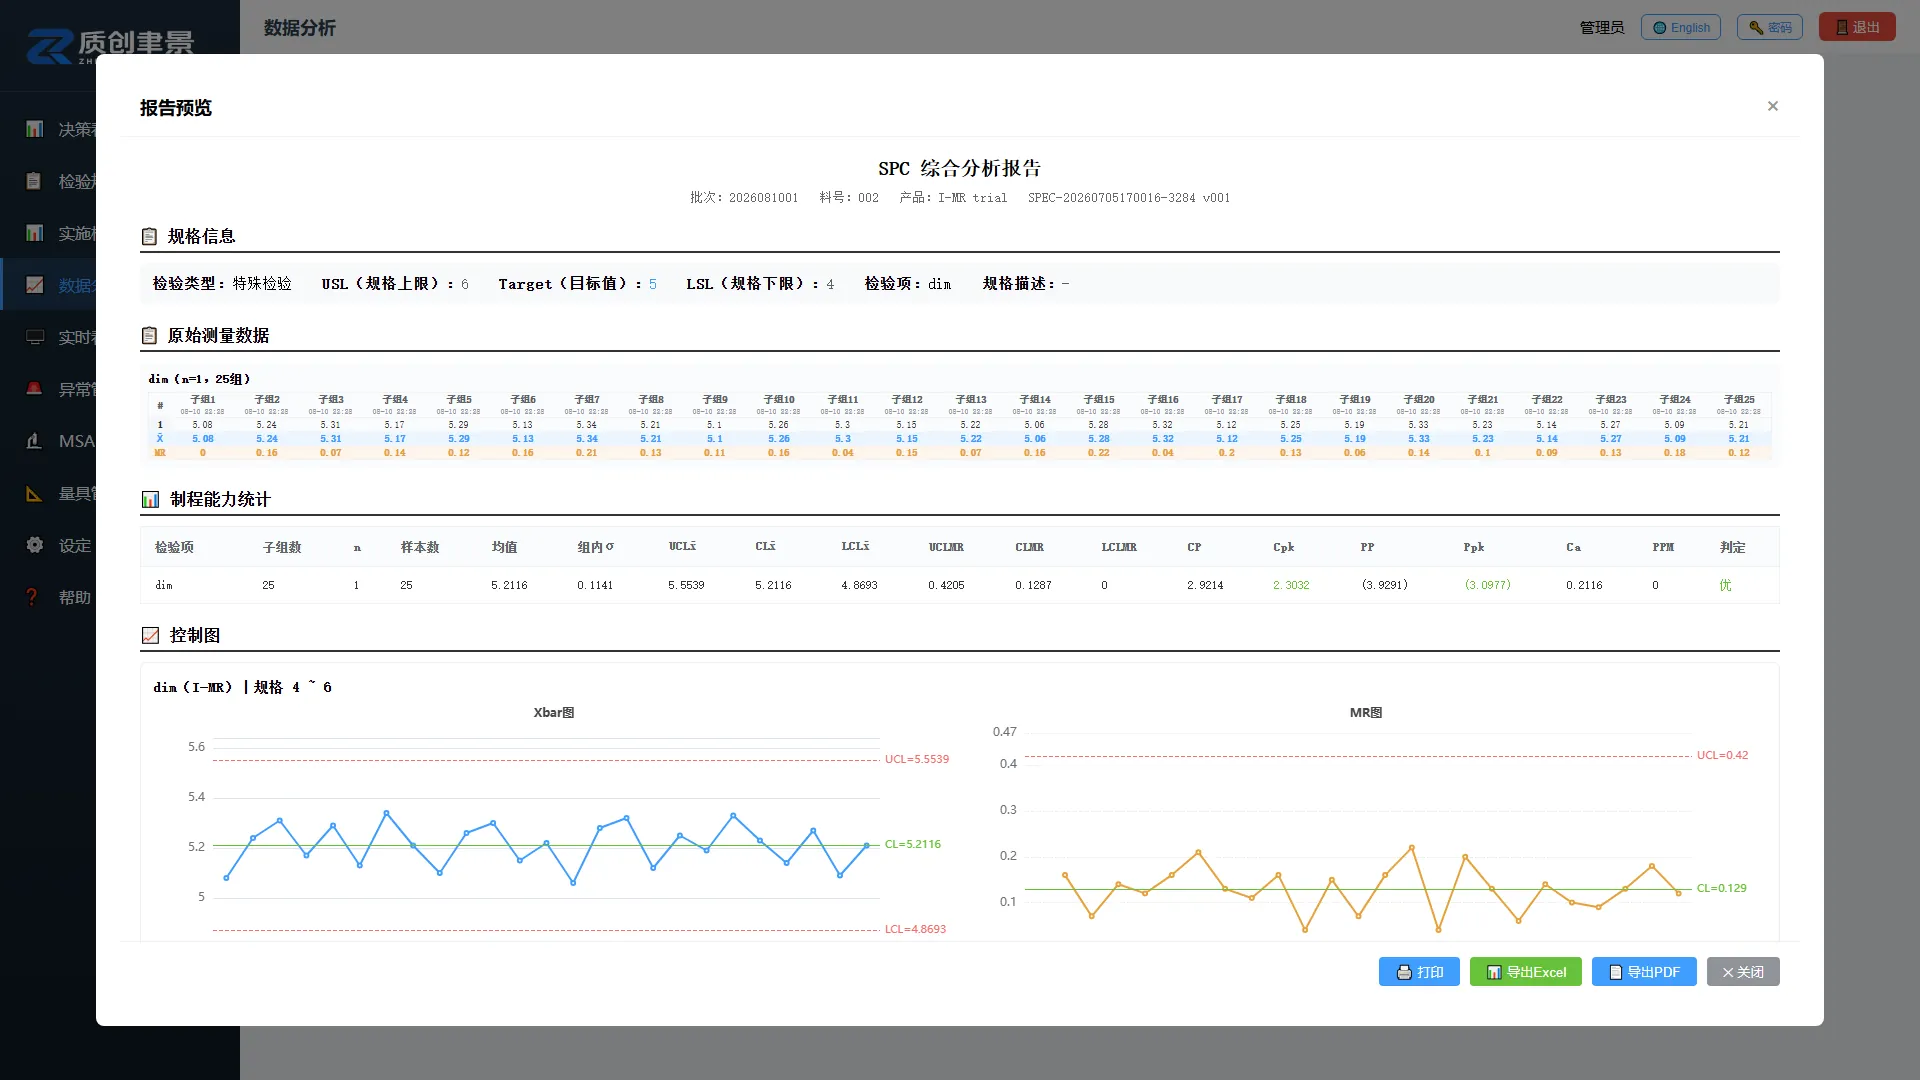
Task: Click the Excel icon in export button
Action: point(1494,972)
